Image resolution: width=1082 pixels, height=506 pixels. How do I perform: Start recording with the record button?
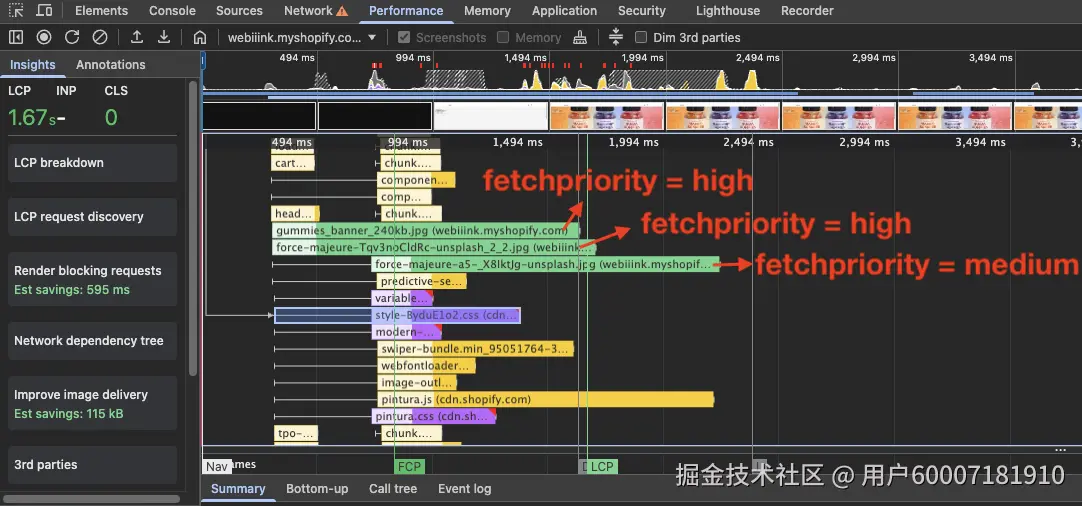click(x=44, y=37)
